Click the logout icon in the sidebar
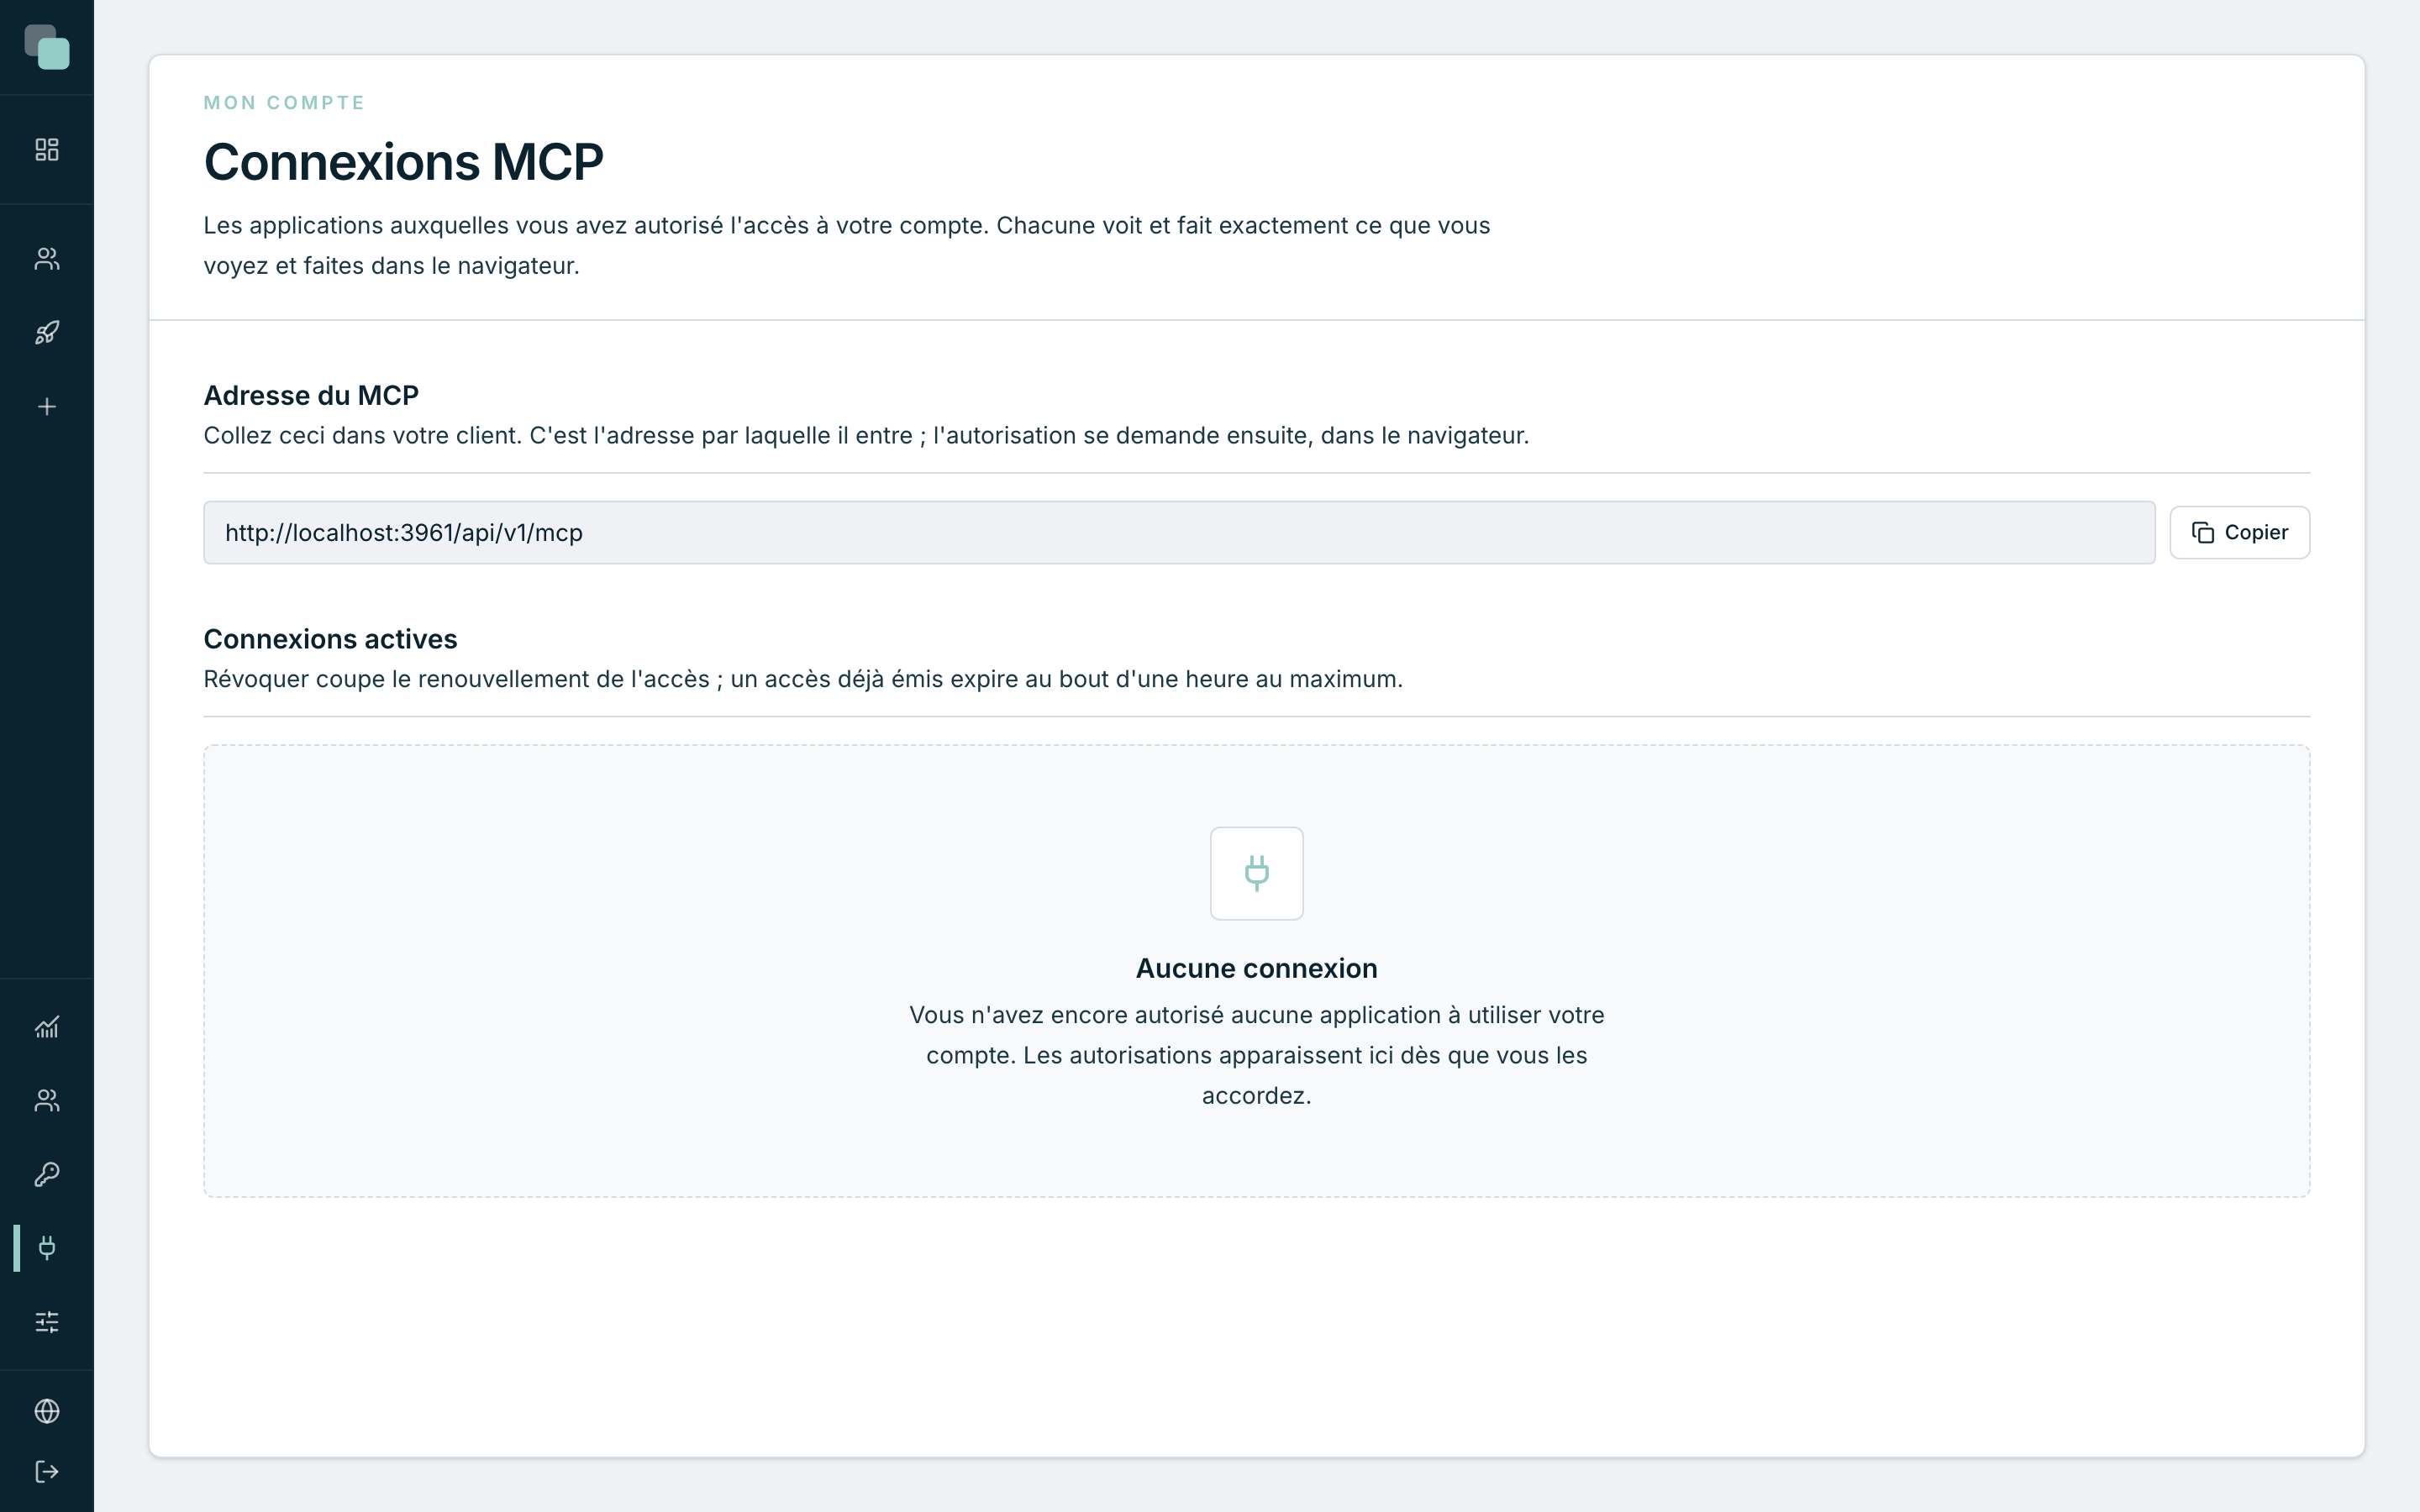2420x1512 pixels. 47,1472
